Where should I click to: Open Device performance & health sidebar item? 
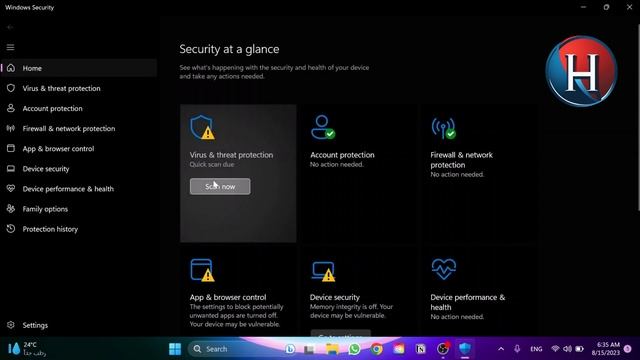coord(79,189)
